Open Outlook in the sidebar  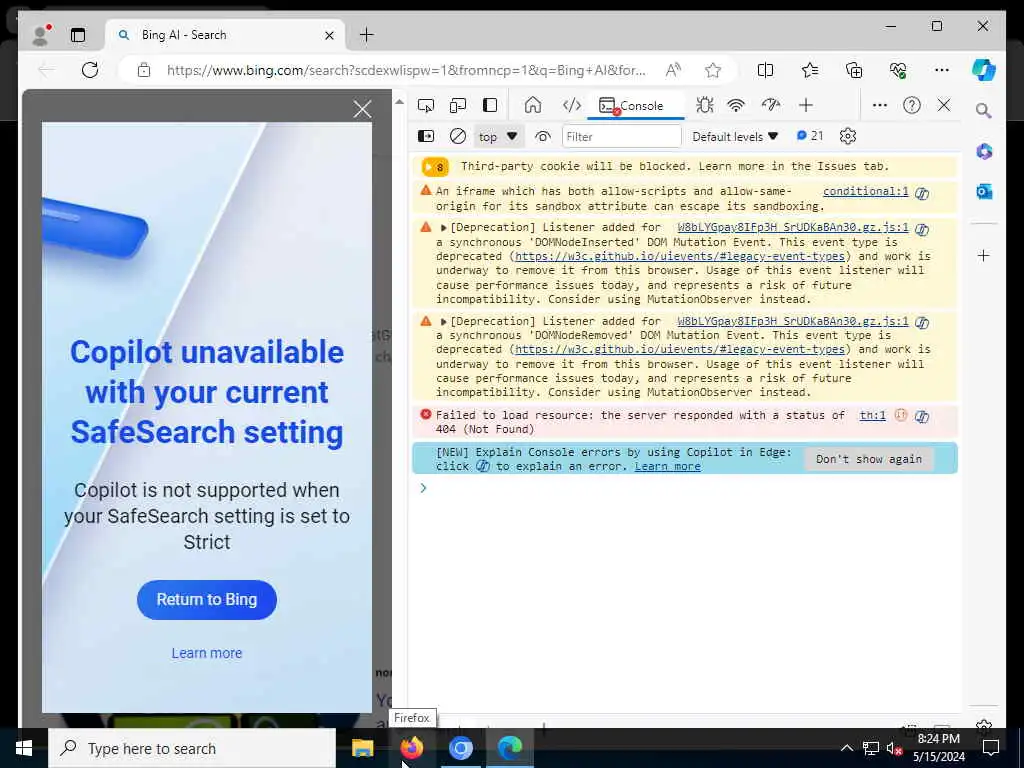[984, 191]
